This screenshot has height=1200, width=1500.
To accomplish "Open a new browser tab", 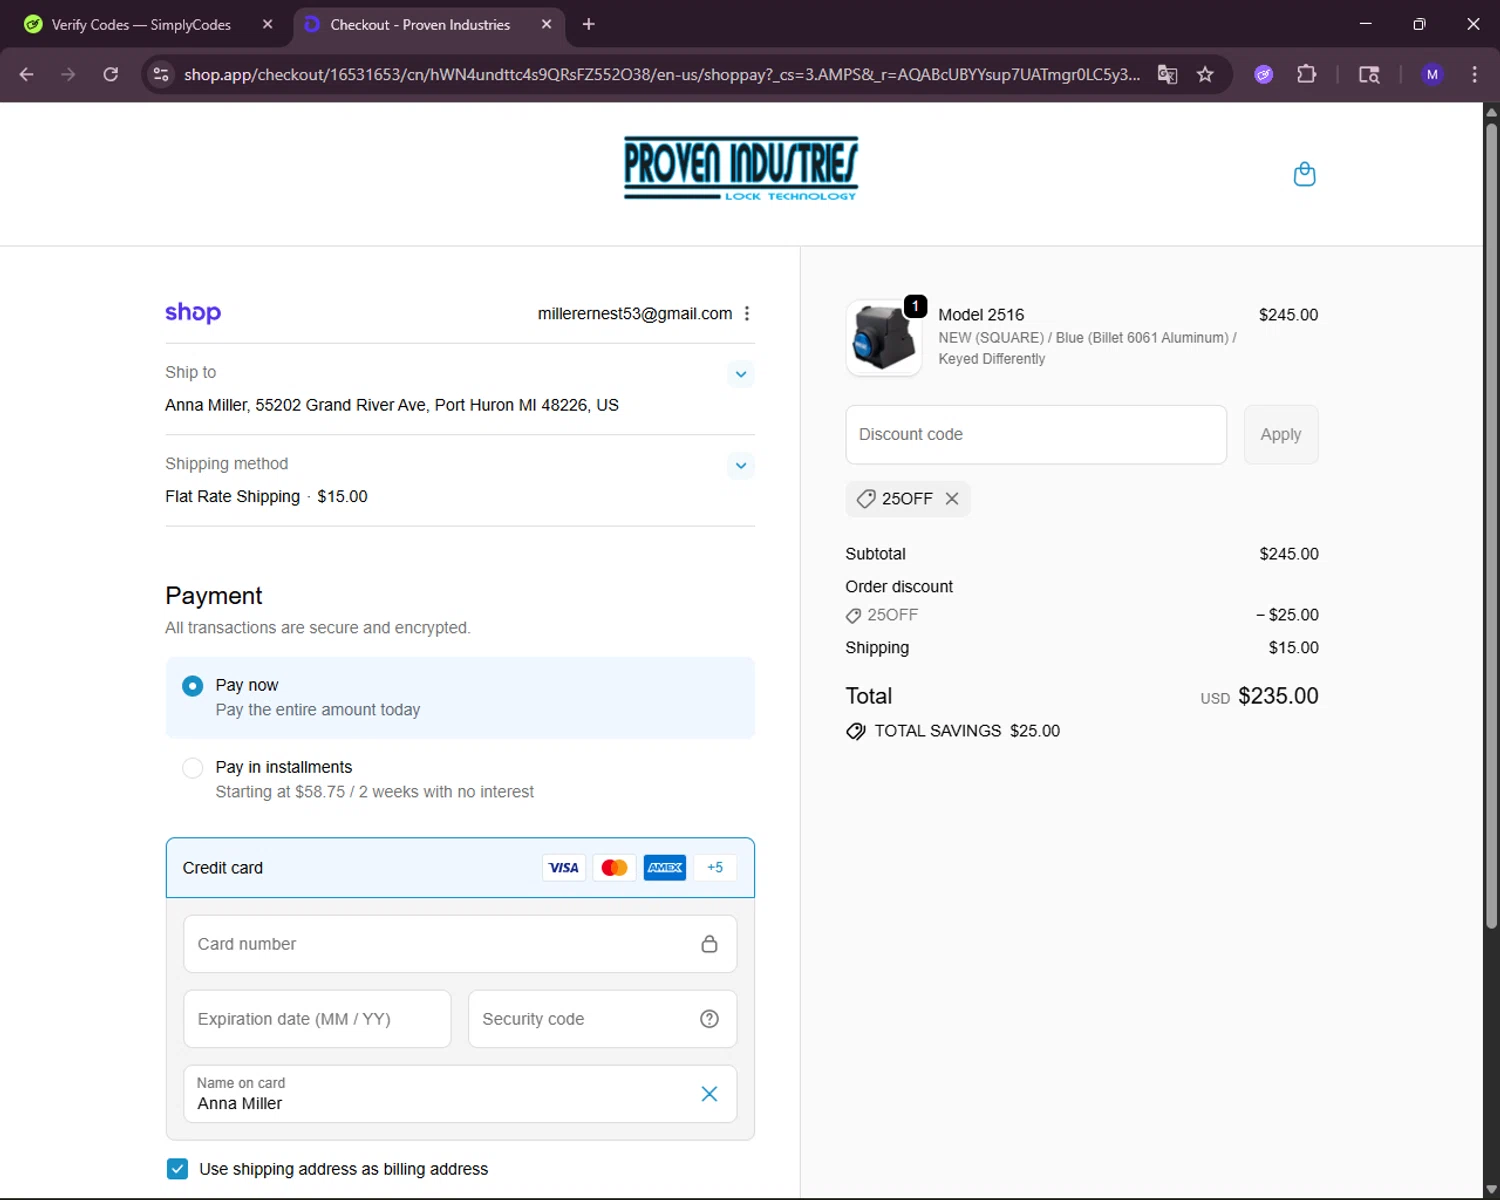I will tap(588, 24).
